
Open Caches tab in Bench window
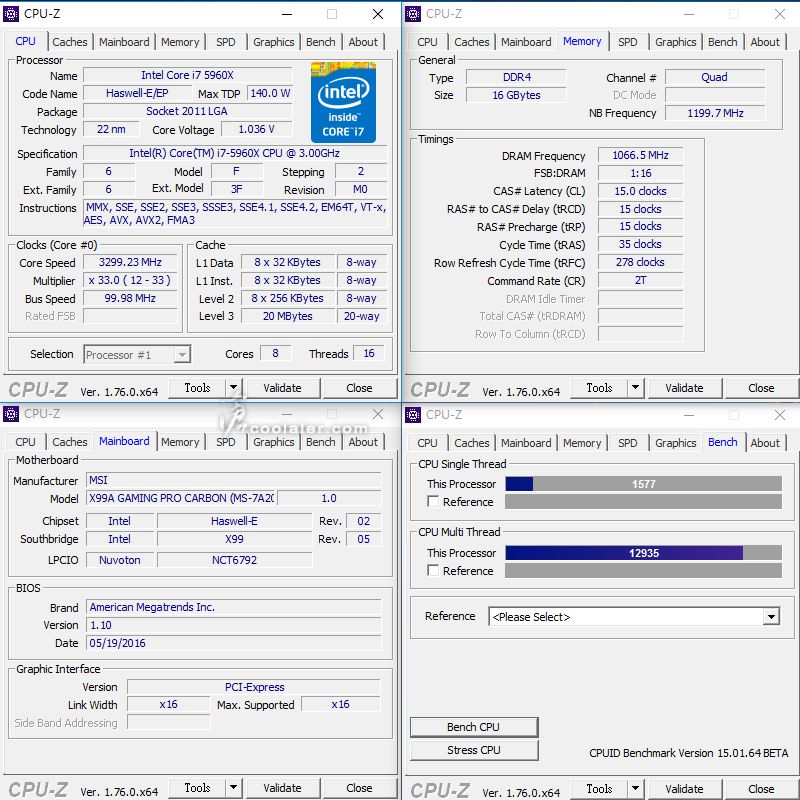click(x=472, y=443)
